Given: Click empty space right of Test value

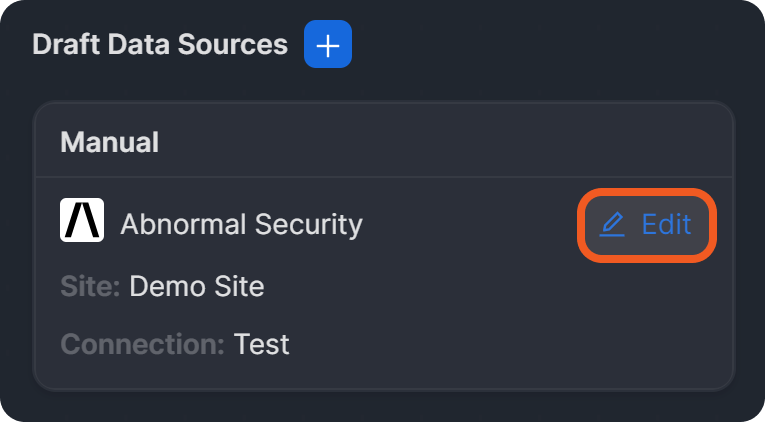Looking at the screenshot, I should coord(500,345).
